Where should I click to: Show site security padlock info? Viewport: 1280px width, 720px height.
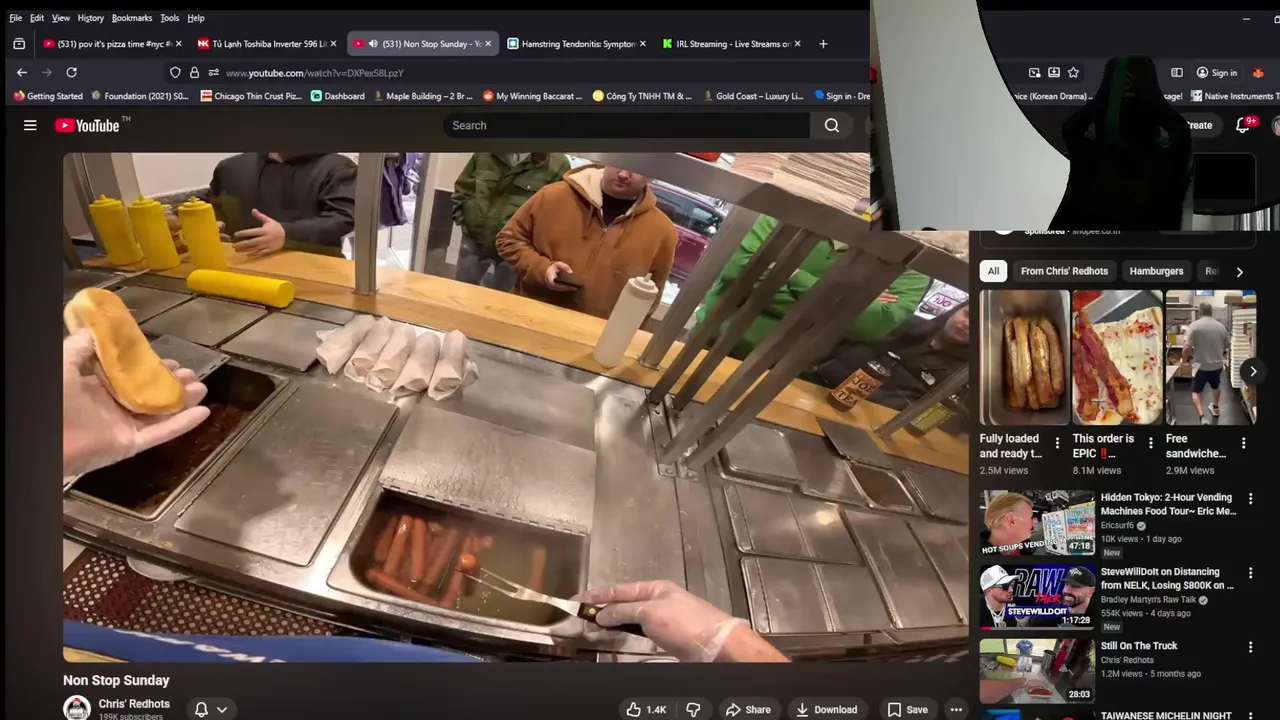[x=194, y=72]
